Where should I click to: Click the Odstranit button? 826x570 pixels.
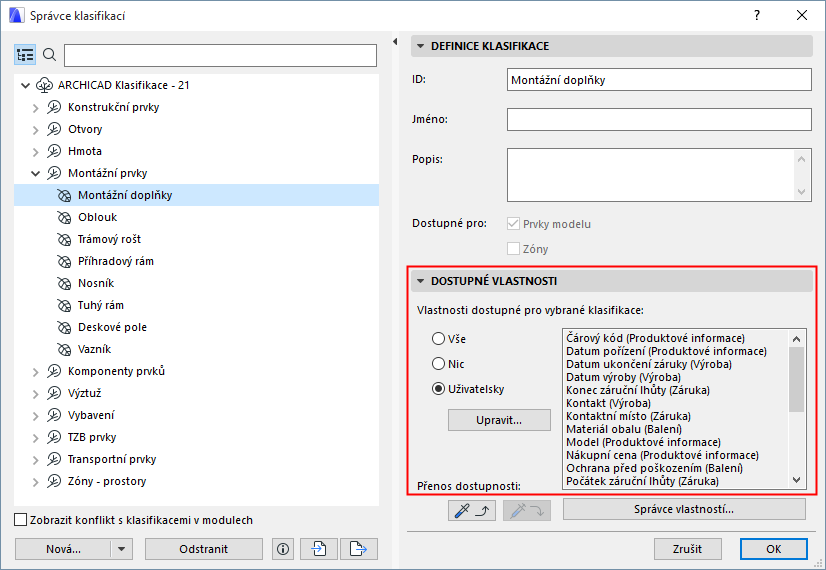203,549
